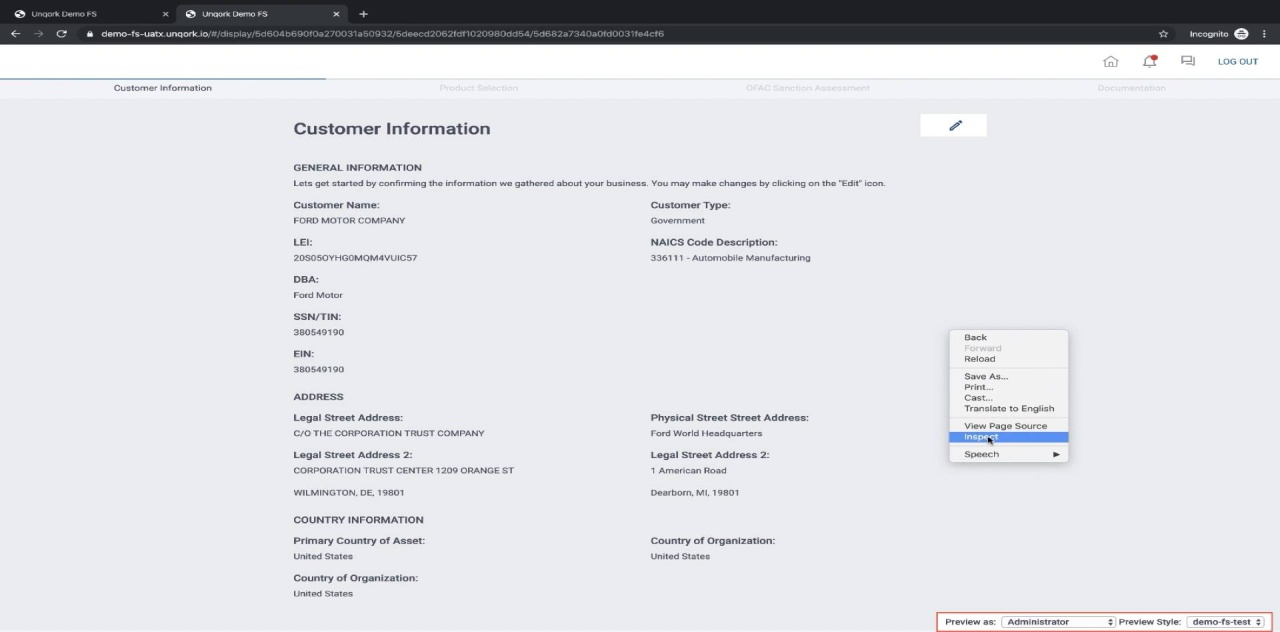Open the Preview Style demo-fs-test dropdown
This screenshot has height=632, width=1280.
[x=1226, y=622]
